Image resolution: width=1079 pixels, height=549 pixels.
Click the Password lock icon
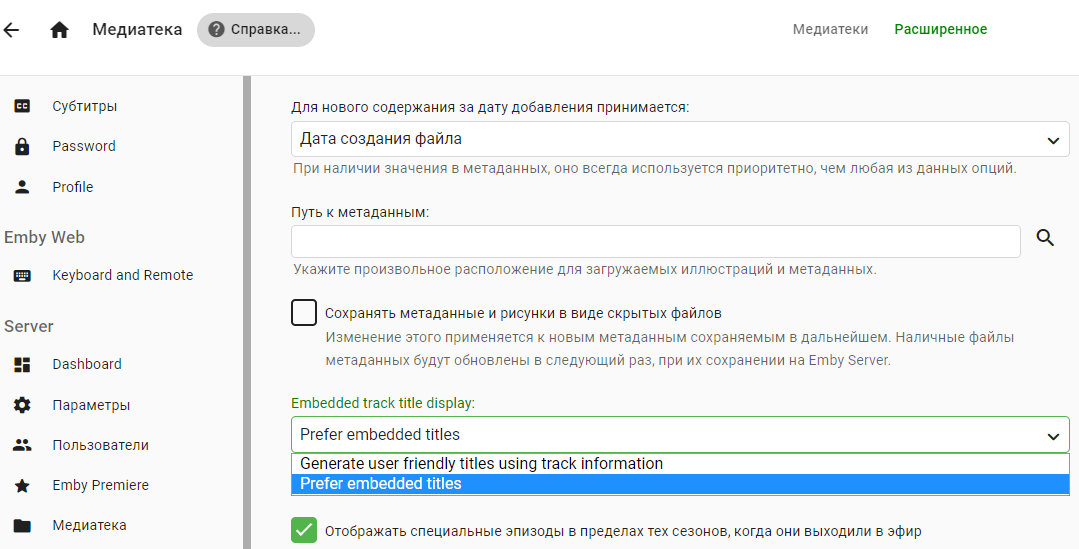(22, 147)
